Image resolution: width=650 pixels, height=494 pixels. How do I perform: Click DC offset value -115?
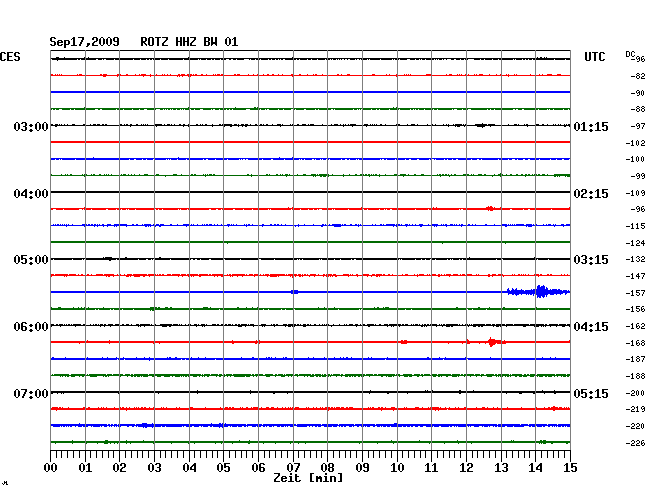coord(635,226)
